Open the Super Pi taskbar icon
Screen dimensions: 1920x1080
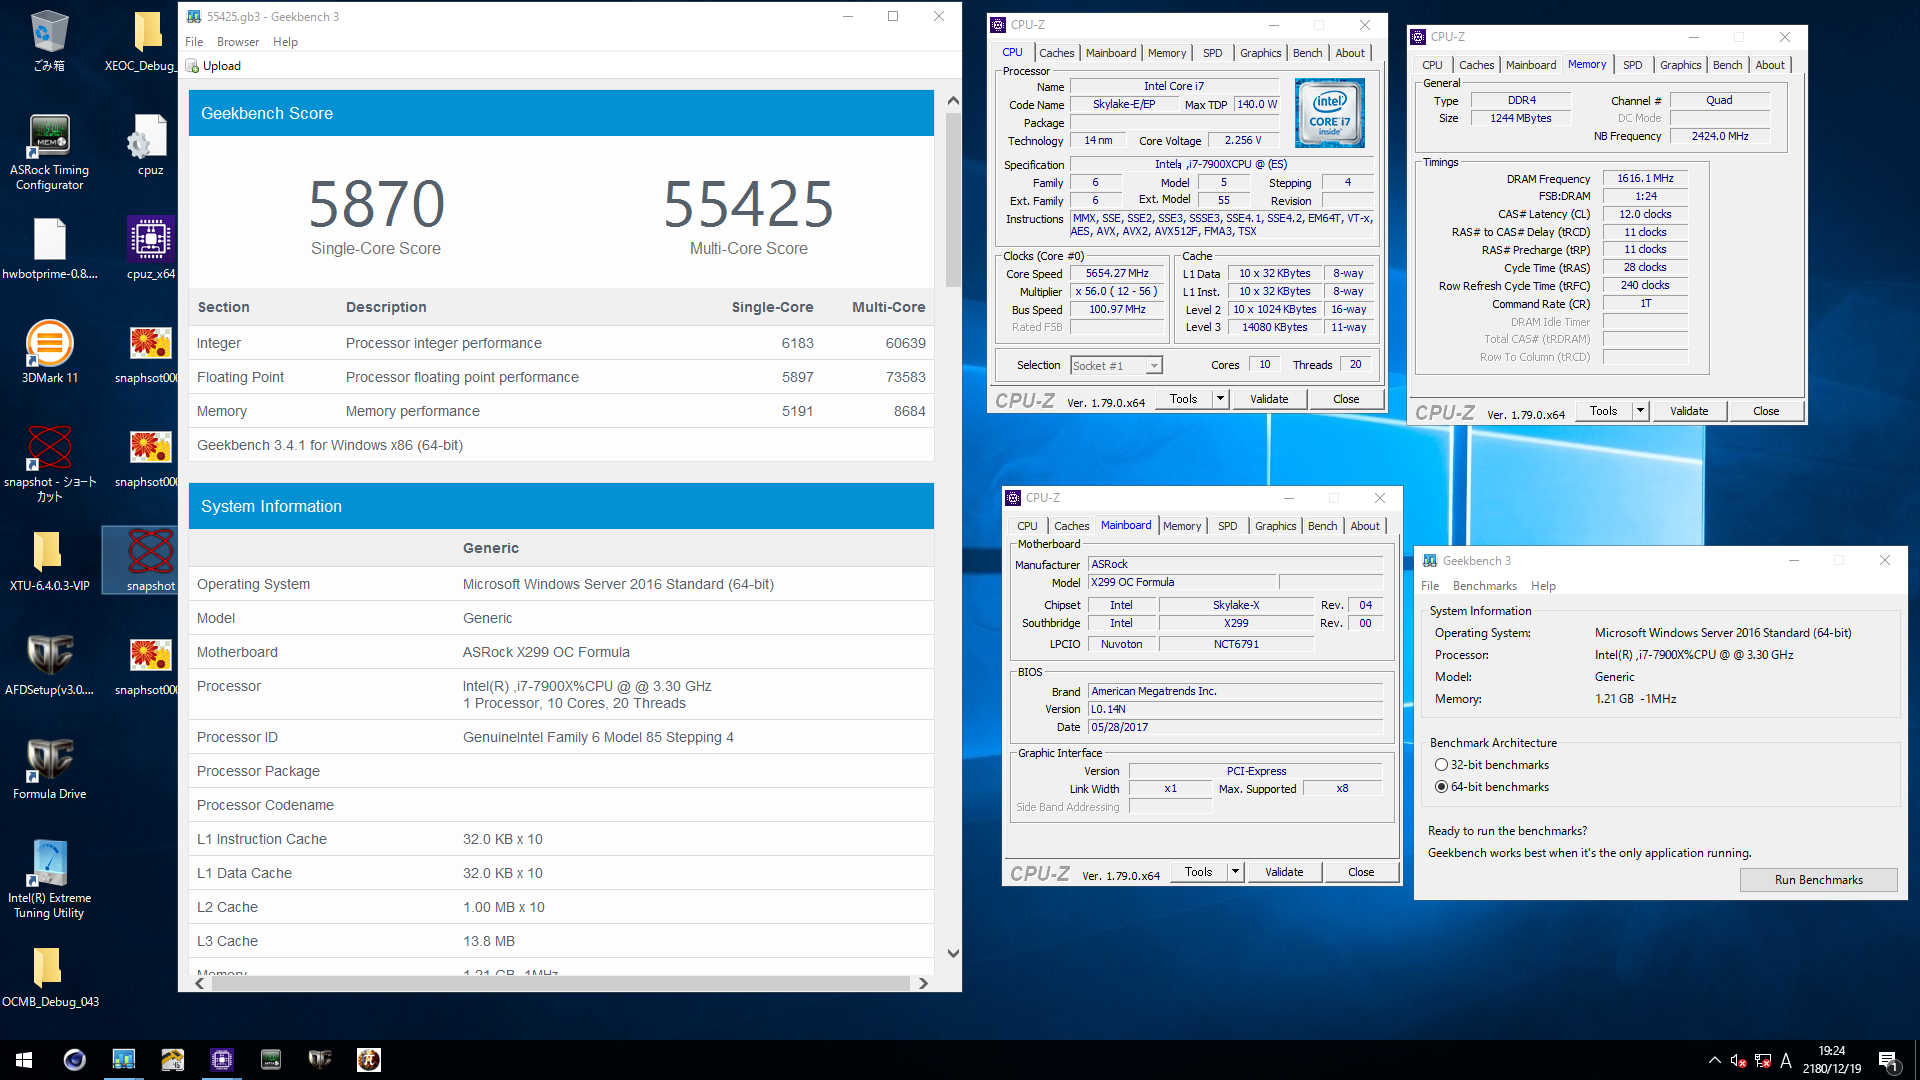pyautogui.click(x=368, y=1060)
